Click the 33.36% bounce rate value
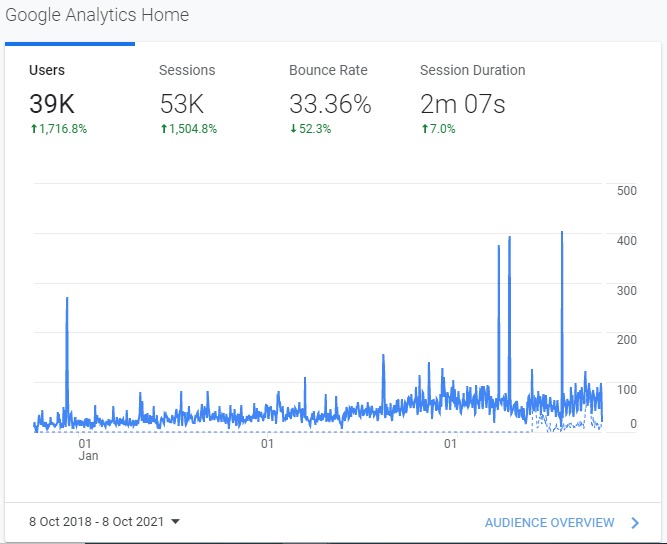 pyautogui.click(x=330, y=104)
